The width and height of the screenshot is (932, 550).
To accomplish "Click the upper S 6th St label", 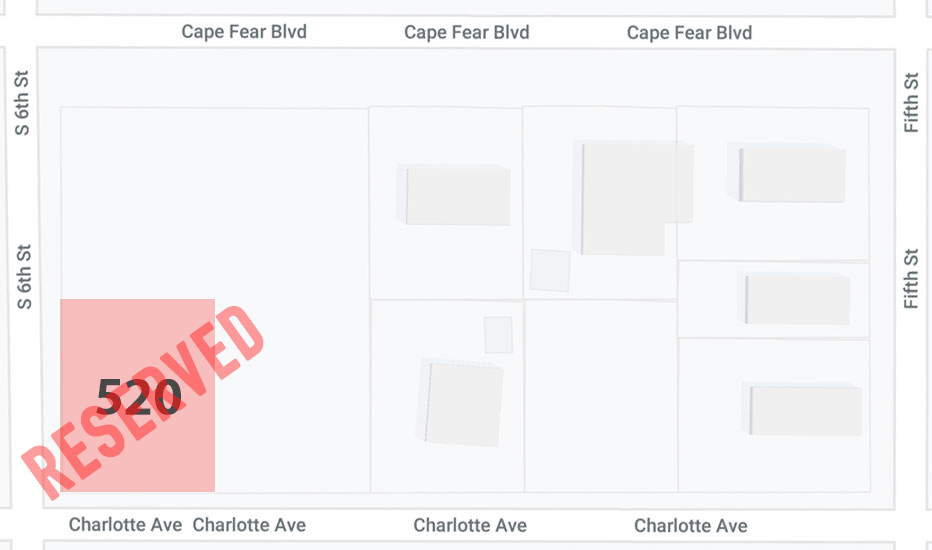I will (x=21, y=103).
